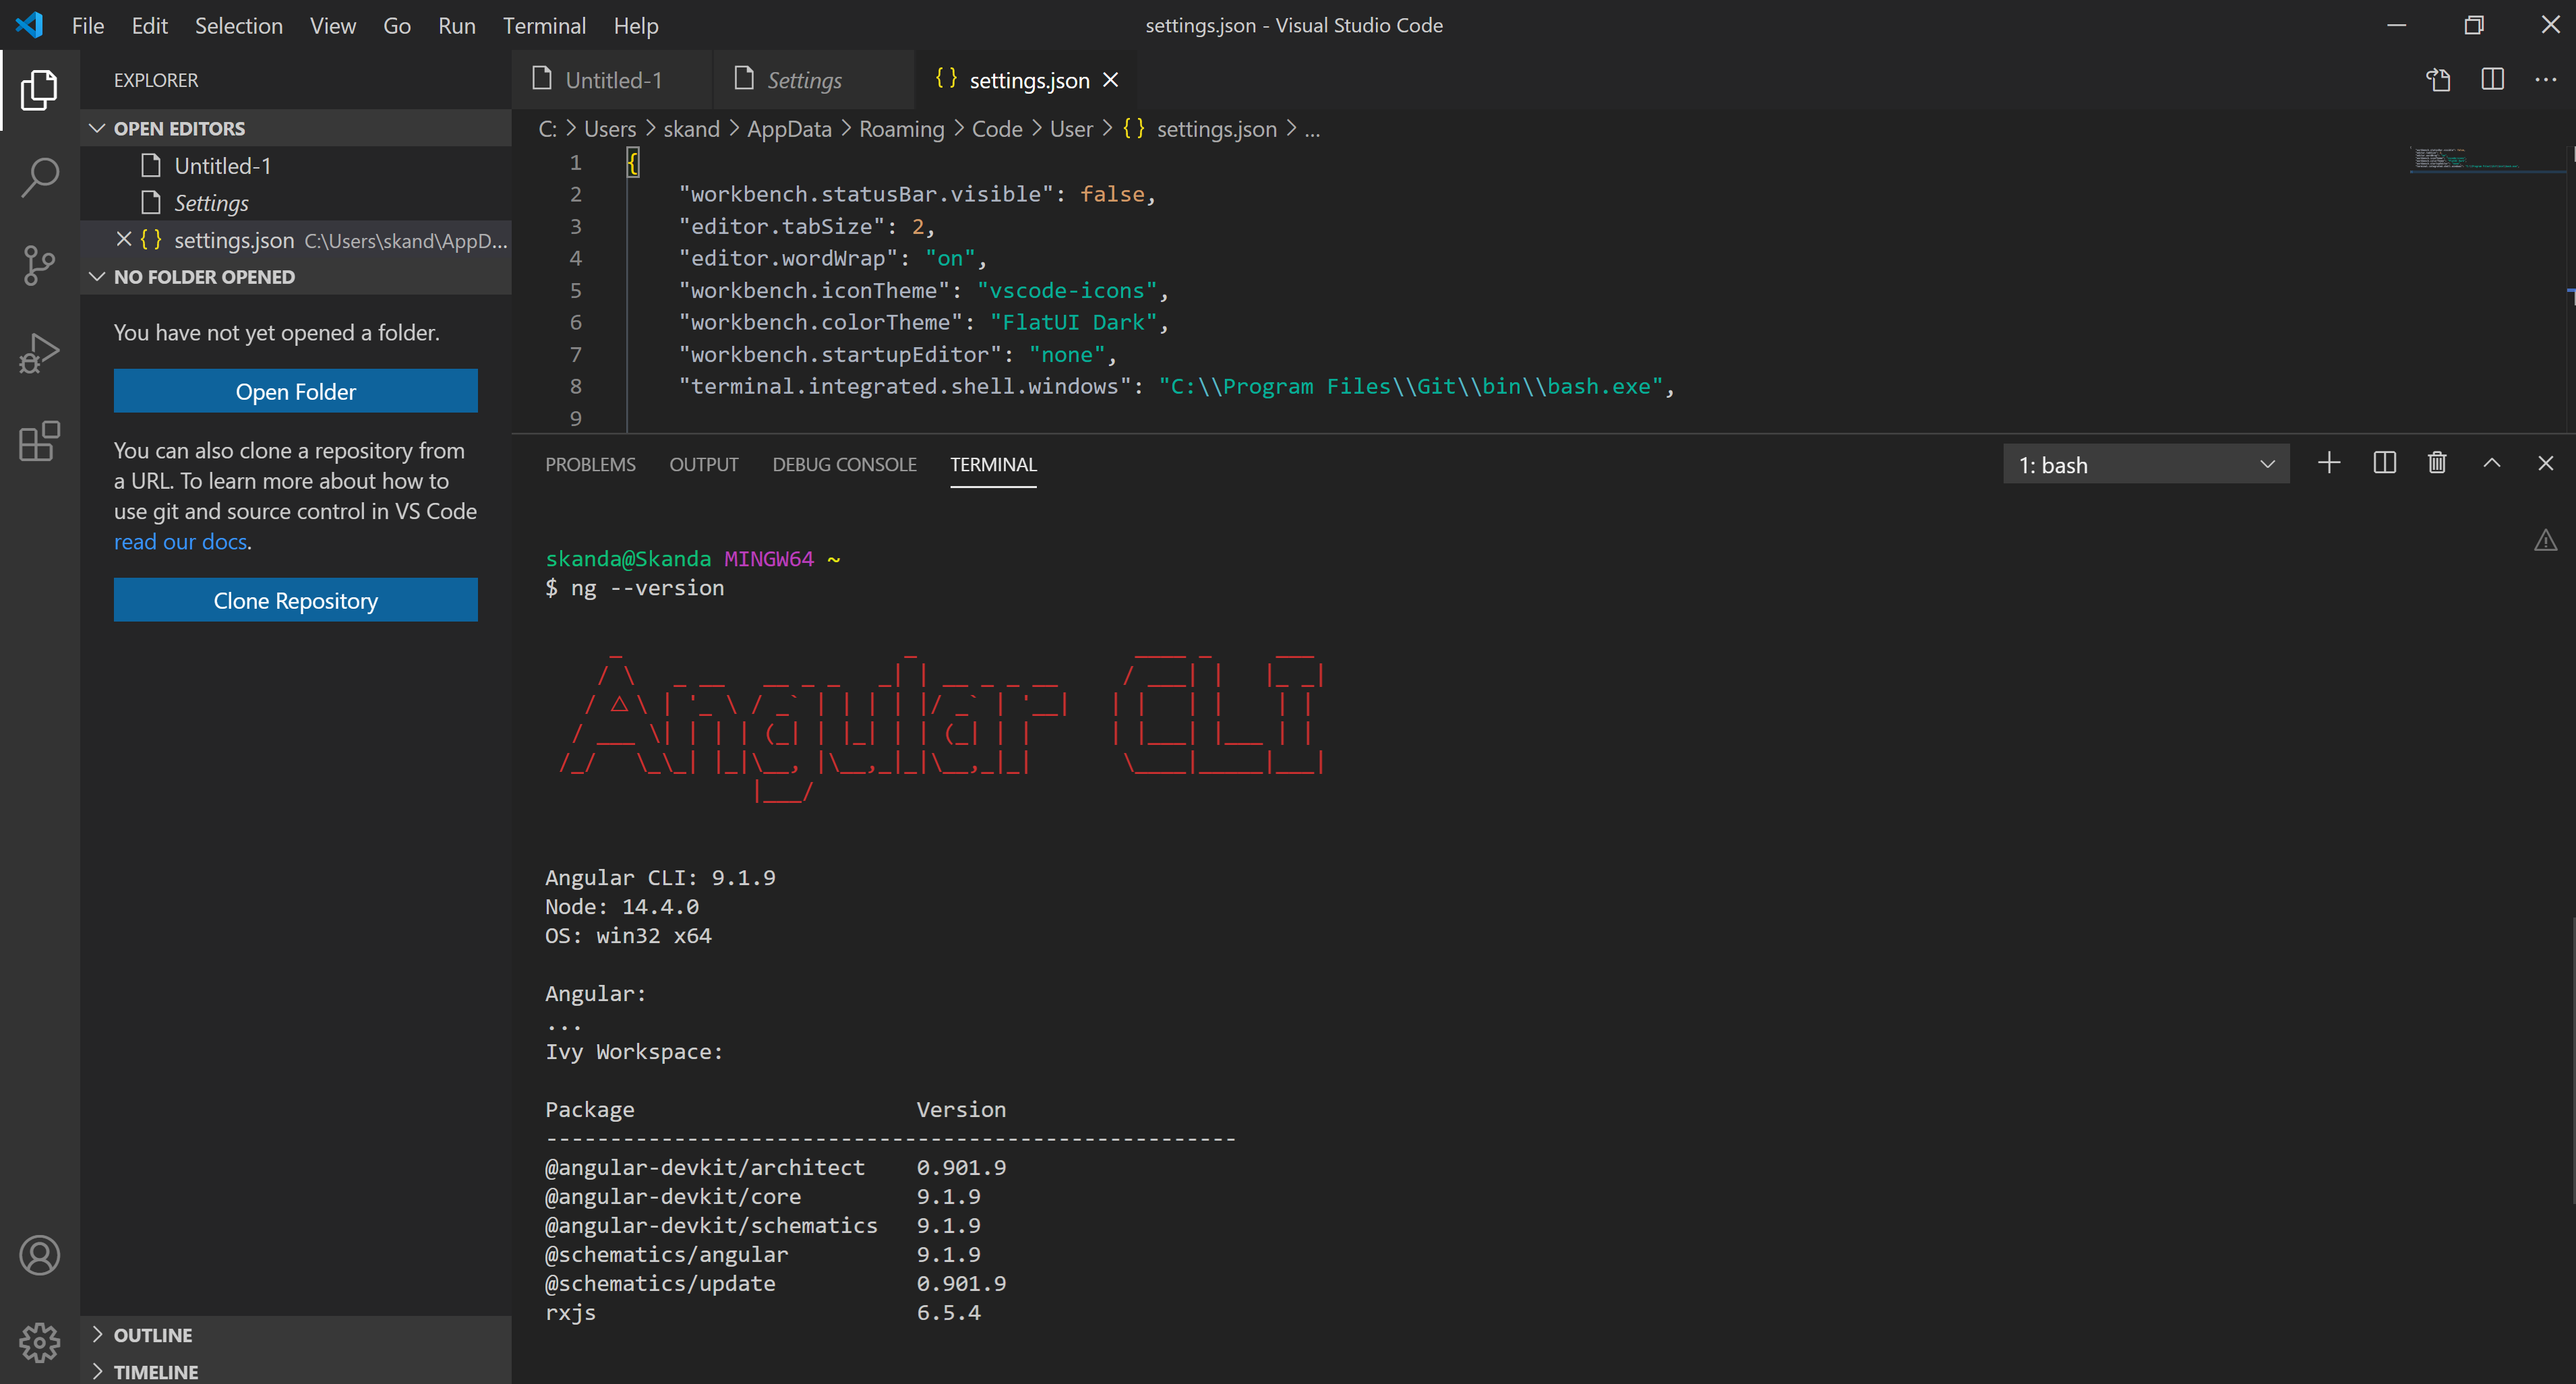The height and width of the screenshot is (1384, 2576).
Task: Open the Run and Debug view icon
Action: click(x=40, y=353)
